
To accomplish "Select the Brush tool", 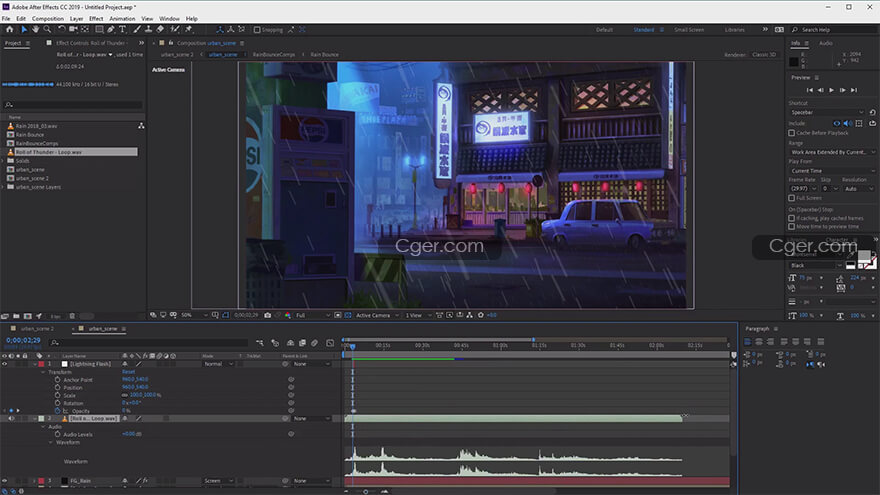I will 136,30.
